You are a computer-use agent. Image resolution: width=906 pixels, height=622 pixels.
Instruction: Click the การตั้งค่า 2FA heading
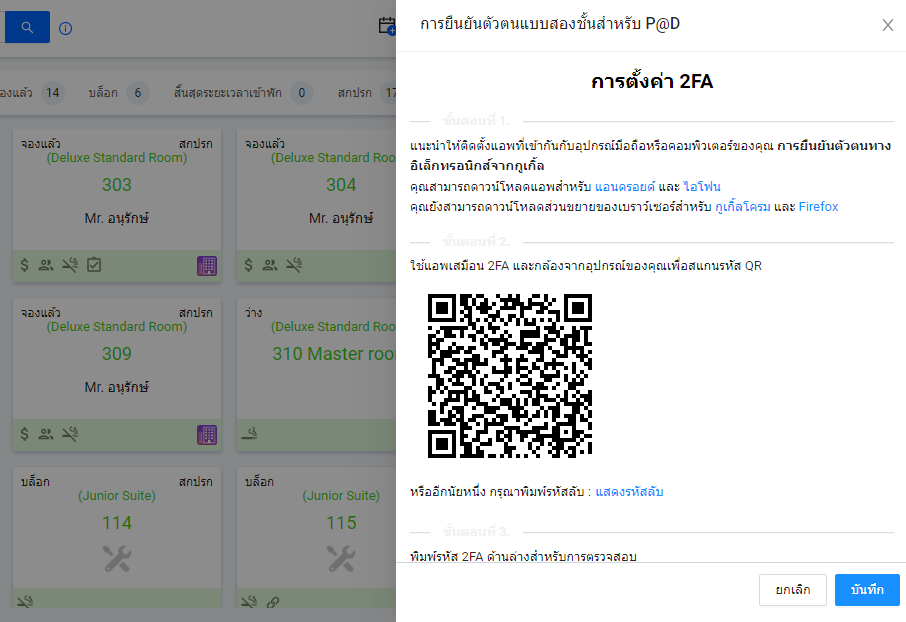pyautogui.click(x=652, y=82)
